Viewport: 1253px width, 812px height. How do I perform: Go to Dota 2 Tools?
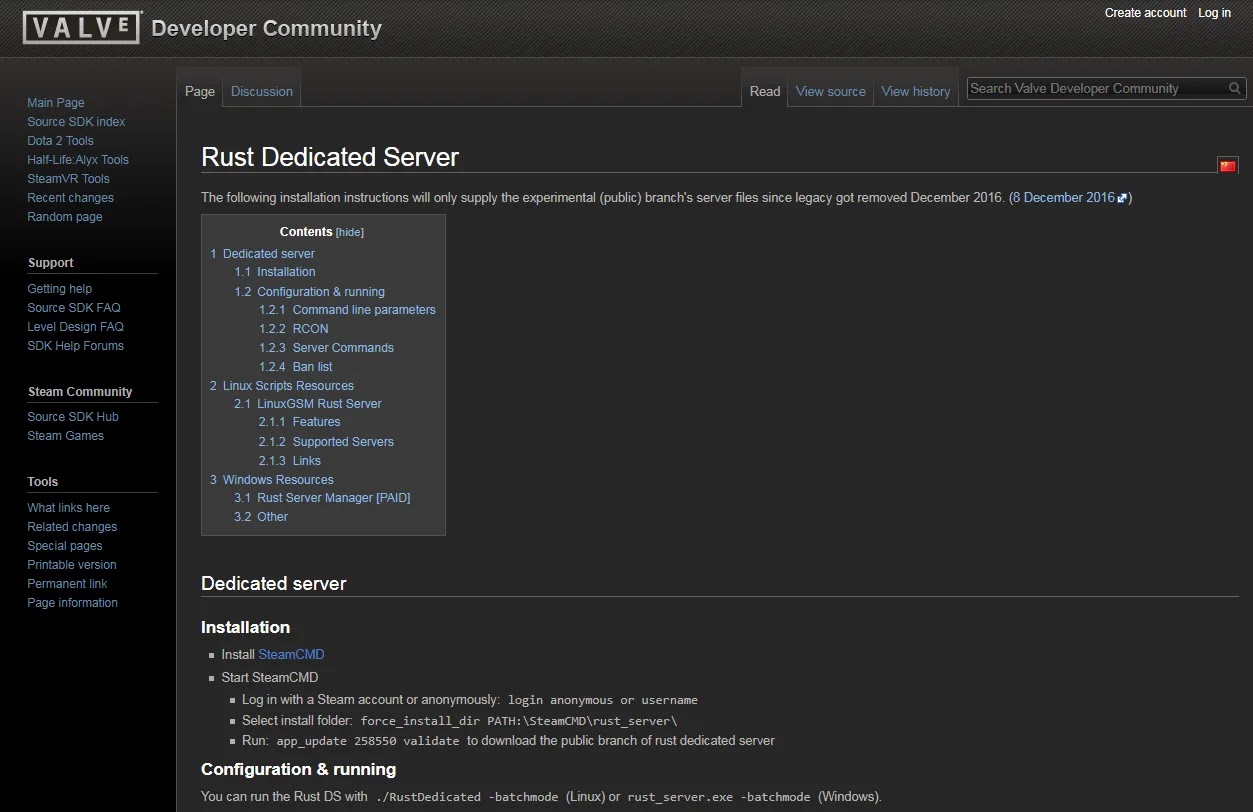pyautogui.click(x=60, y=141)
